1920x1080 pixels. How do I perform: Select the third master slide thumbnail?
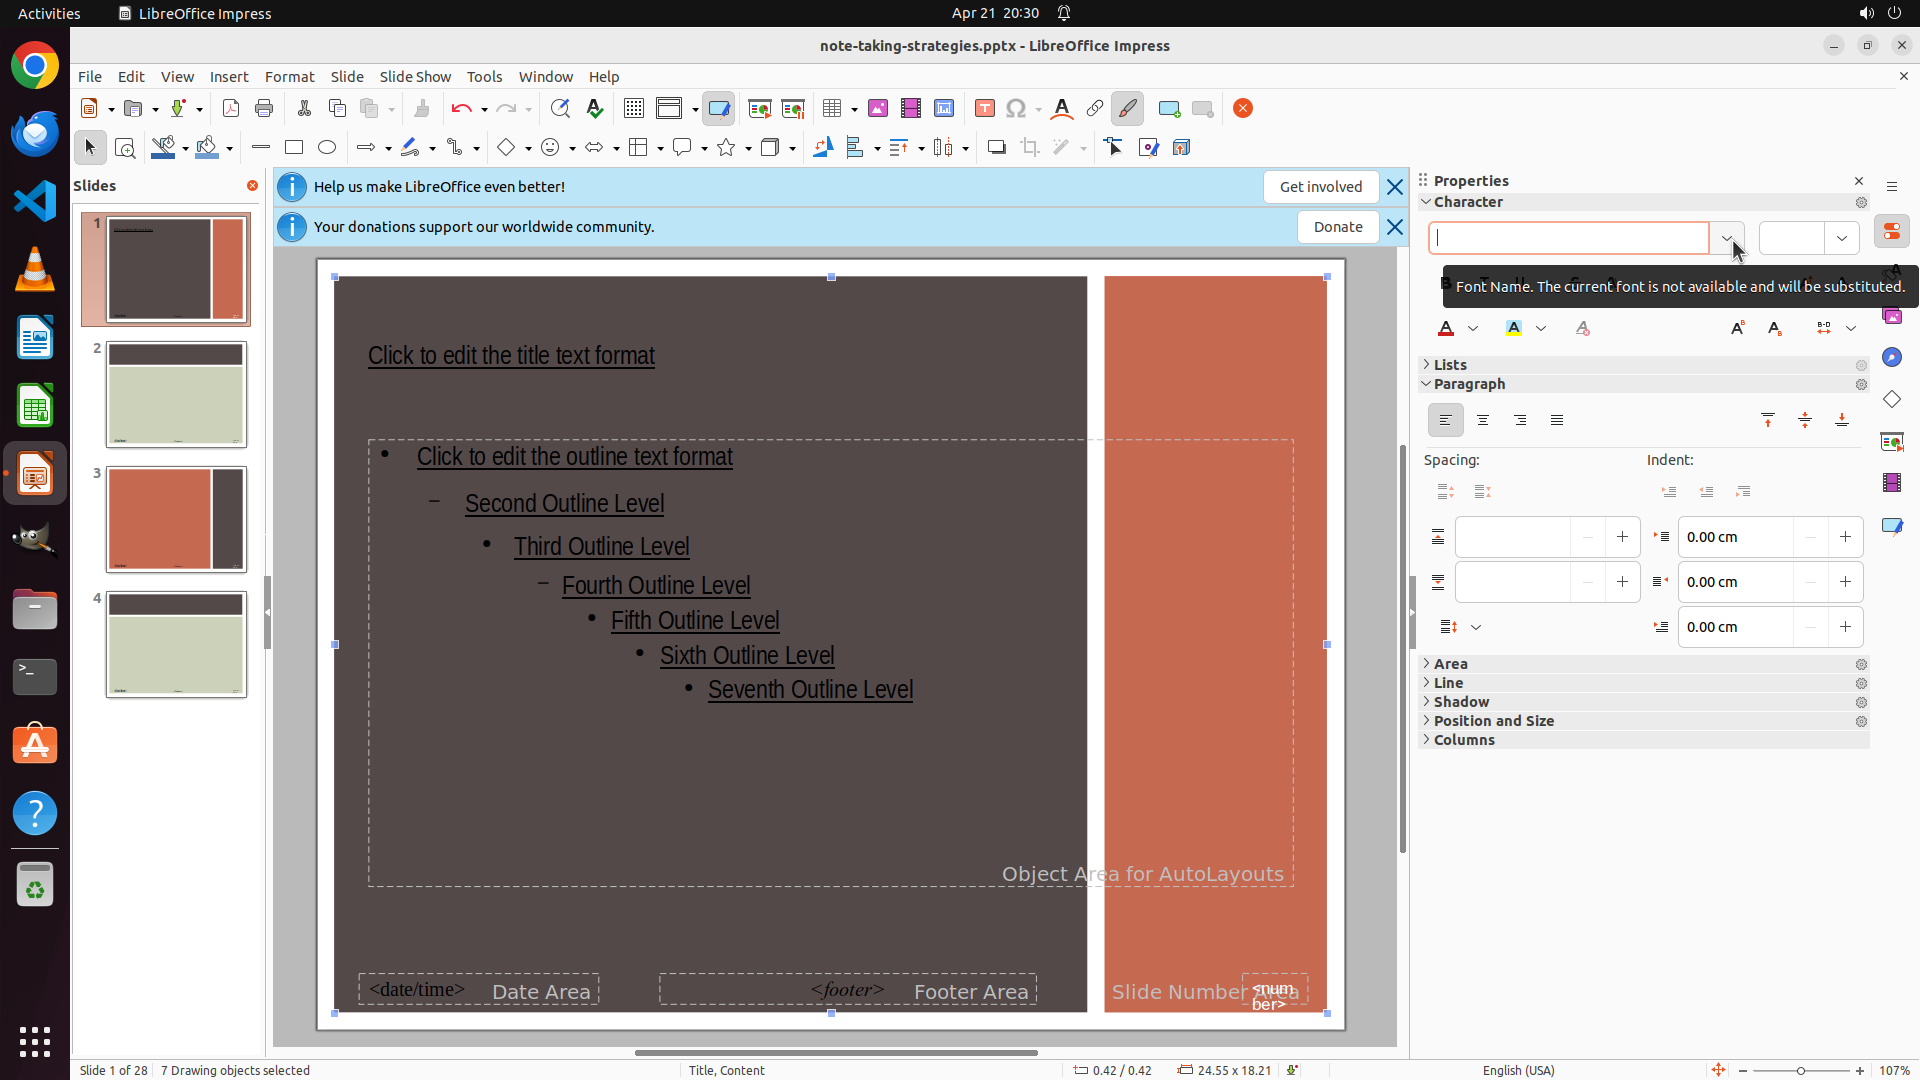(x=176, y=520)
